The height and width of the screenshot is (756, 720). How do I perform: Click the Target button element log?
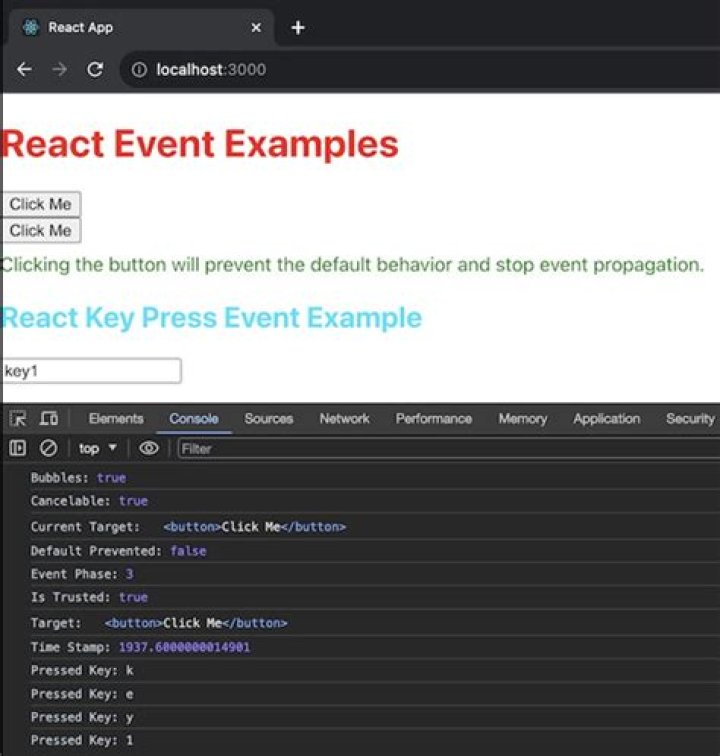click(196, 623)
